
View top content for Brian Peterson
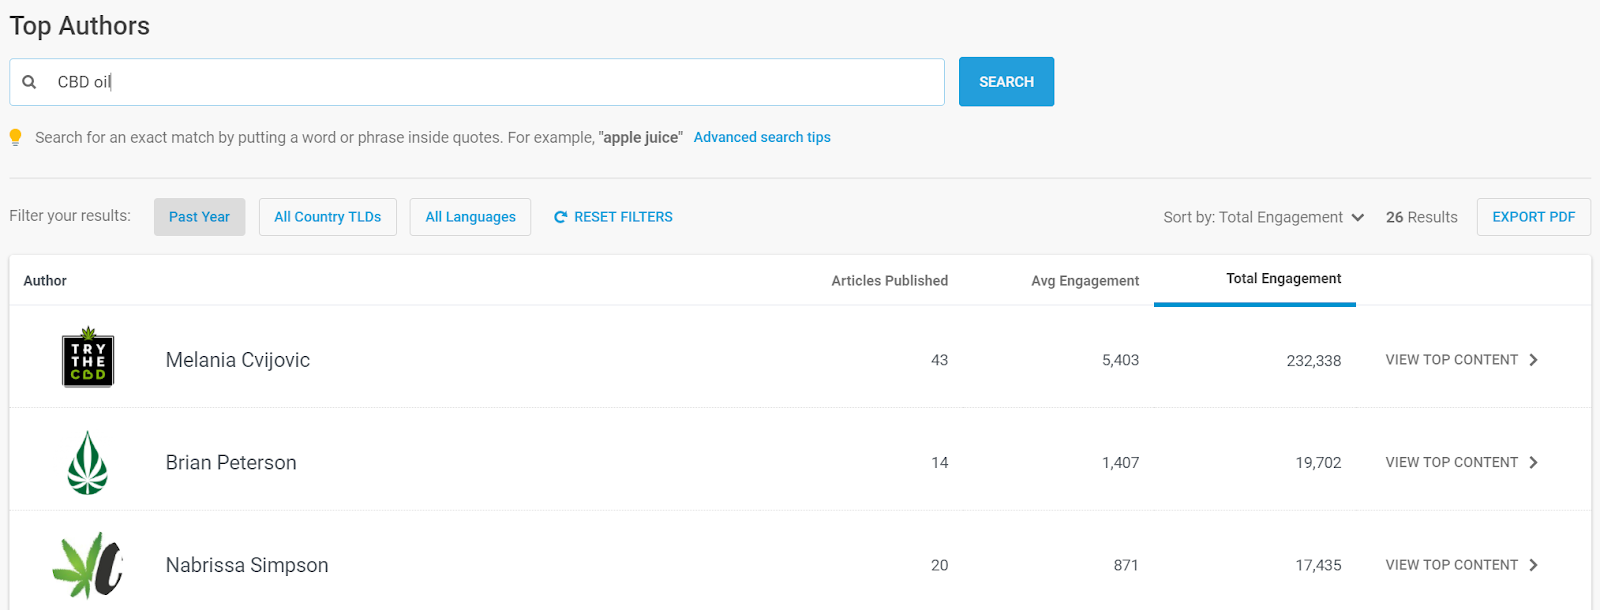1461,462
